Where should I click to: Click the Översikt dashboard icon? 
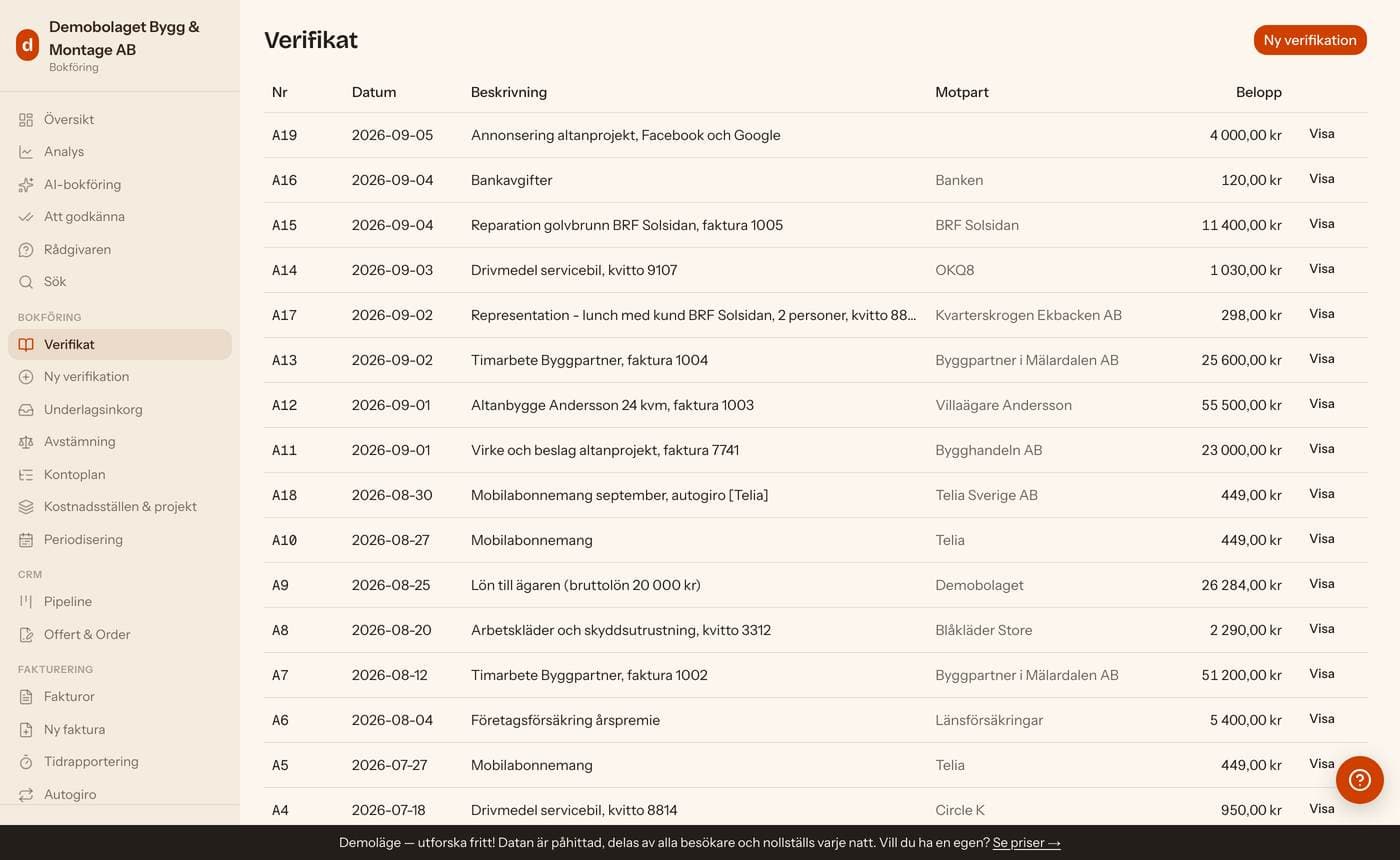(x=26, y=120)
